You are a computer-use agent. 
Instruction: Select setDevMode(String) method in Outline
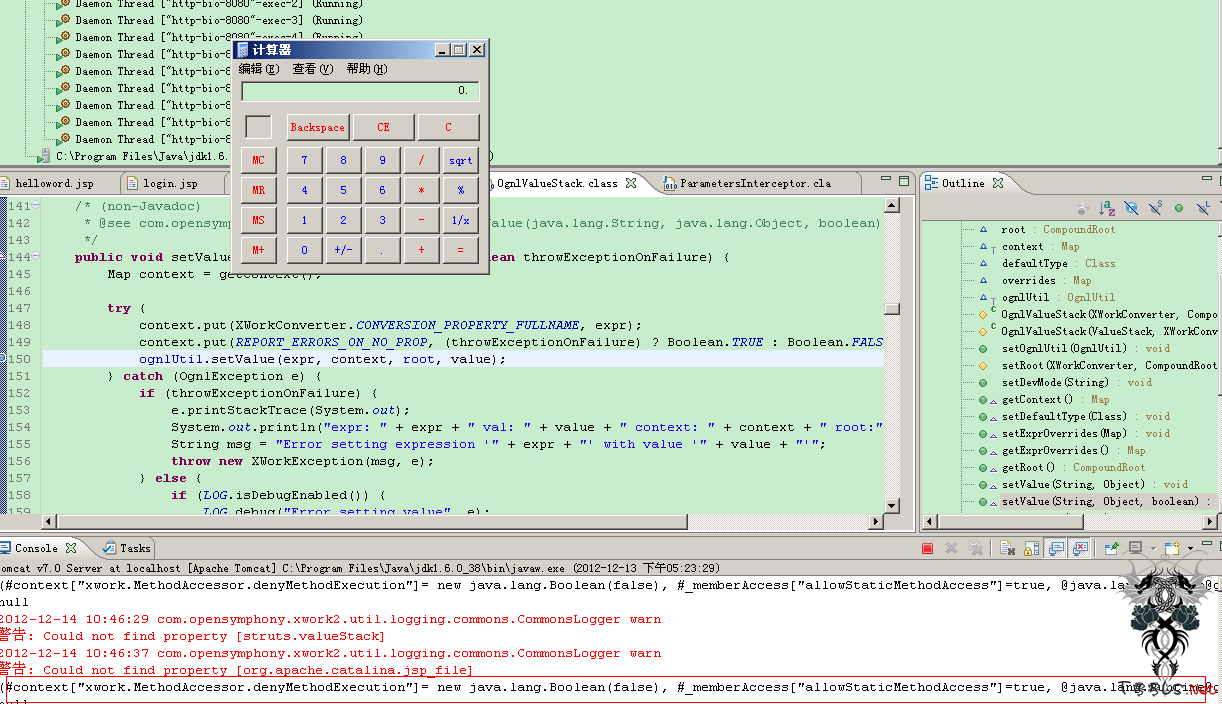tap(1077, 382)
